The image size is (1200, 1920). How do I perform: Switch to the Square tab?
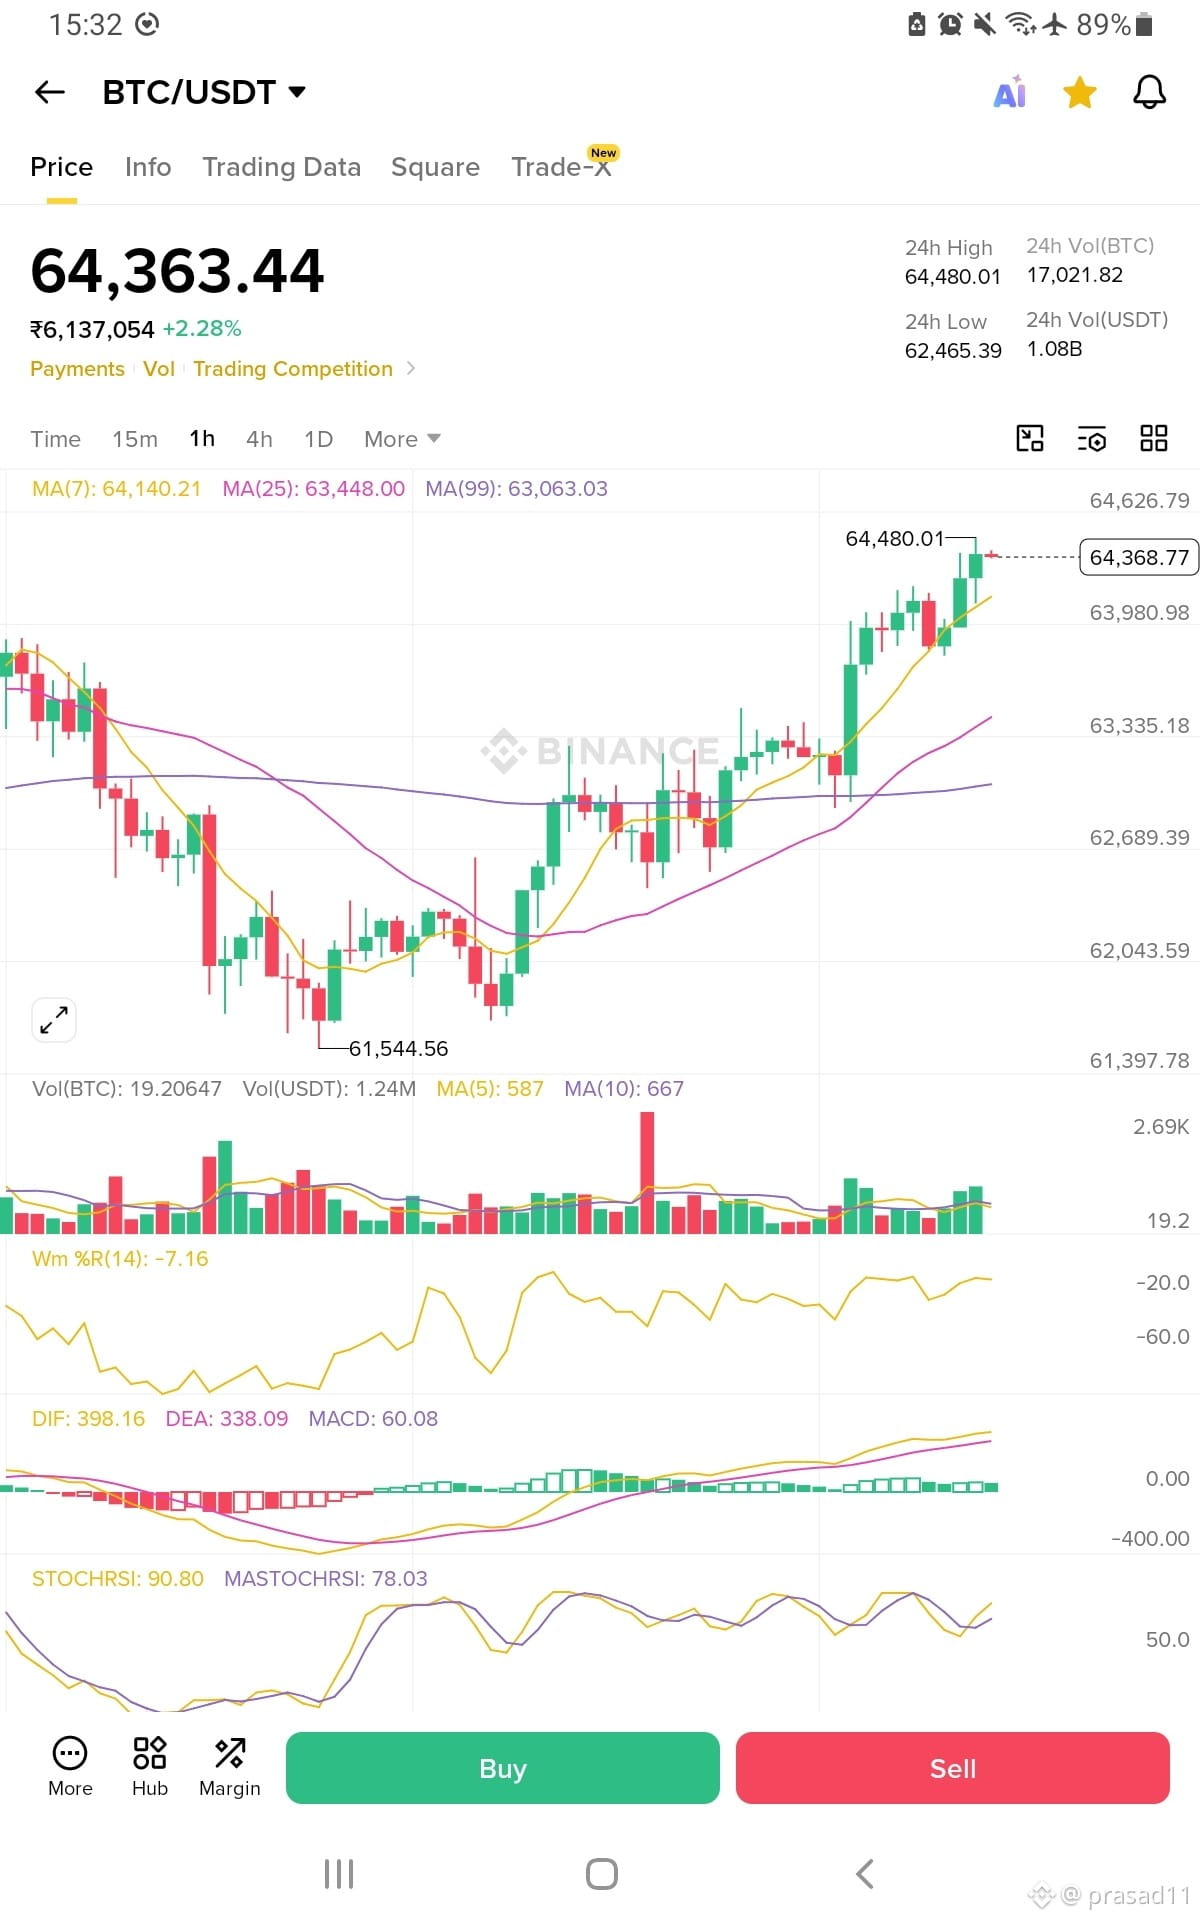[435, 167]
